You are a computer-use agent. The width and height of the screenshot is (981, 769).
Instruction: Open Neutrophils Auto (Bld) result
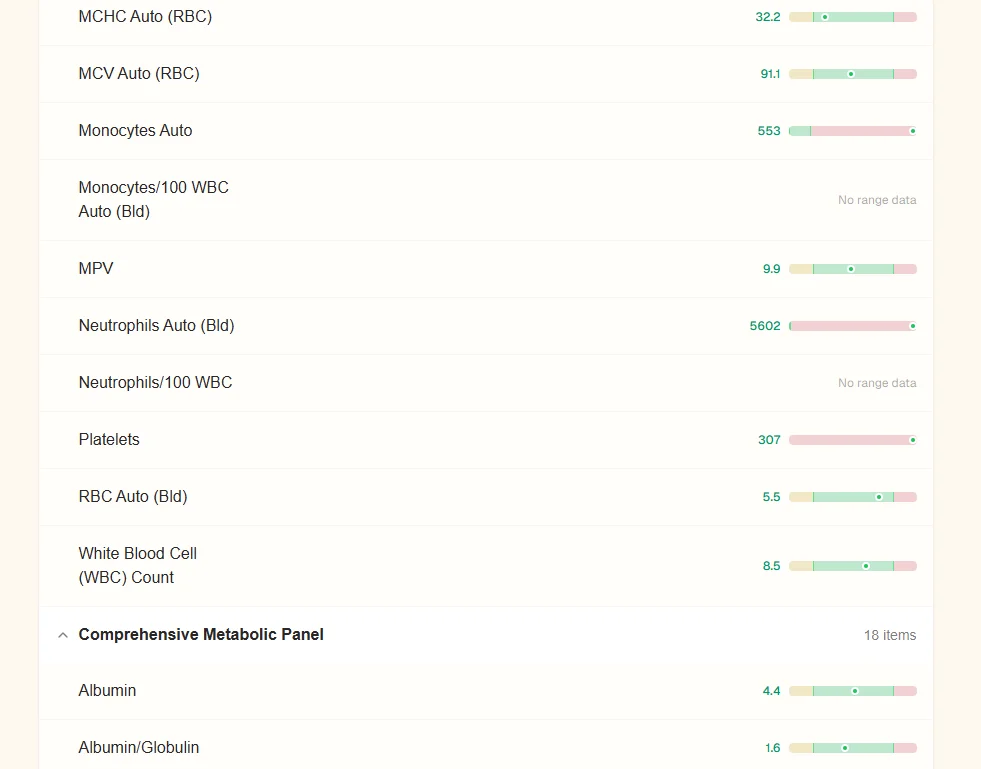[486, 326]
